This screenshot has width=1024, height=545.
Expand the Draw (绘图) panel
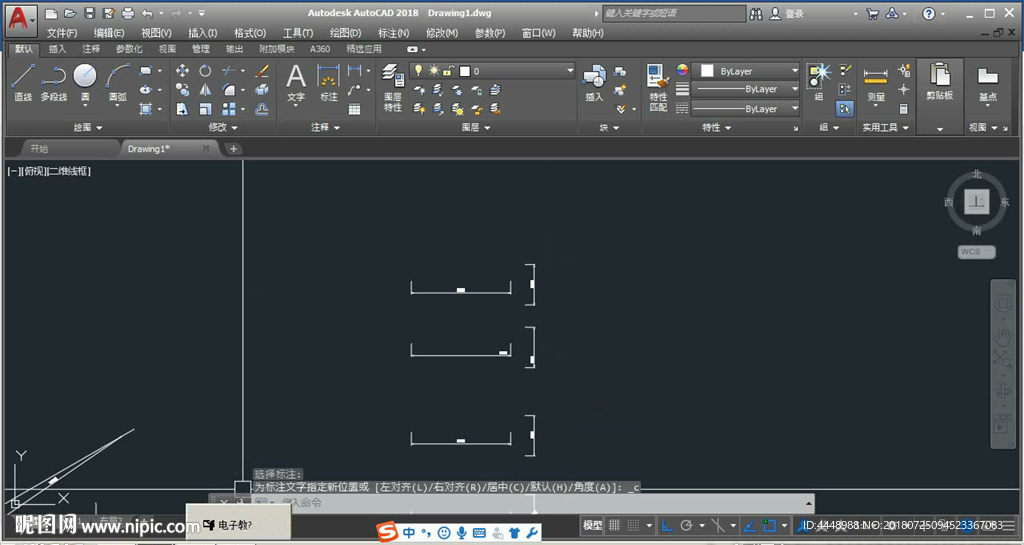[x=88, y=127]
